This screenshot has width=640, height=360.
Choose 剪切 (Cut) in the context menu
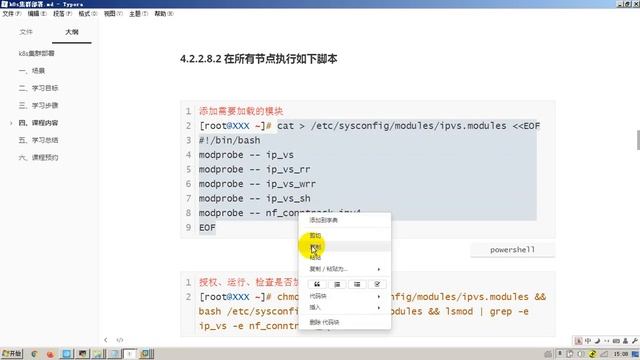(345, 236)
